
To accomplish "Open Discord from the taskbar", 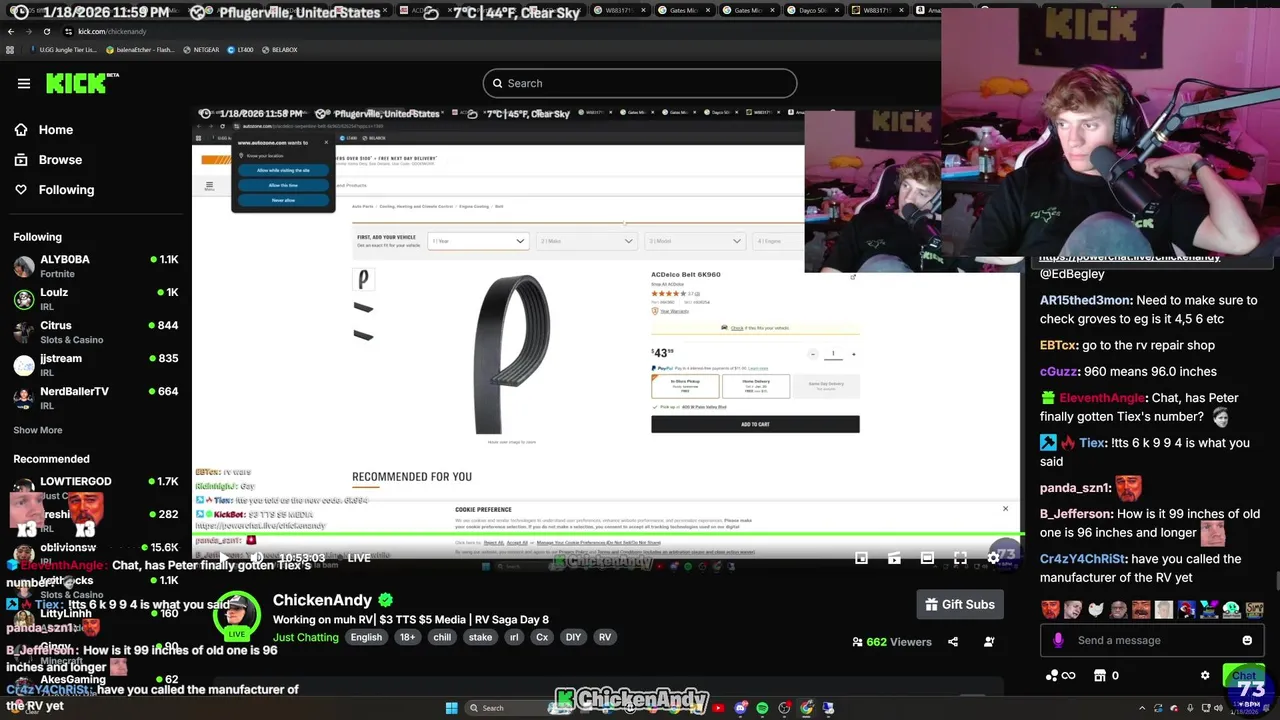I will pos(740,708).
